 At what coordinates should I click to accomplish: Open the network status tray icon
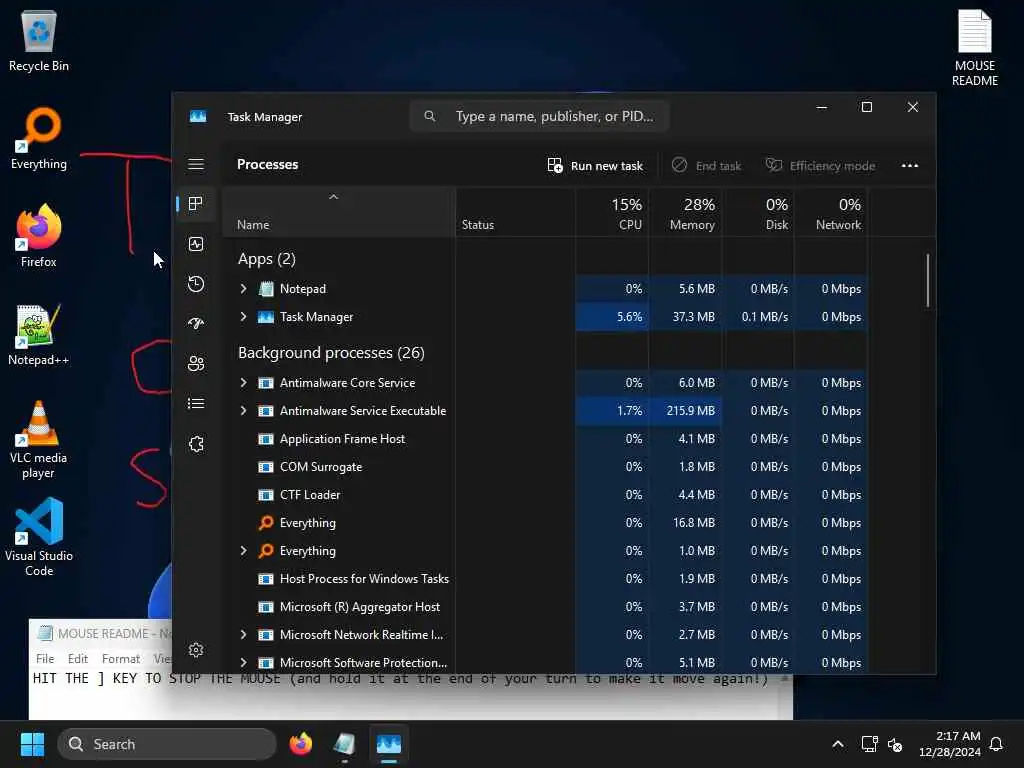tap(869, 744)
